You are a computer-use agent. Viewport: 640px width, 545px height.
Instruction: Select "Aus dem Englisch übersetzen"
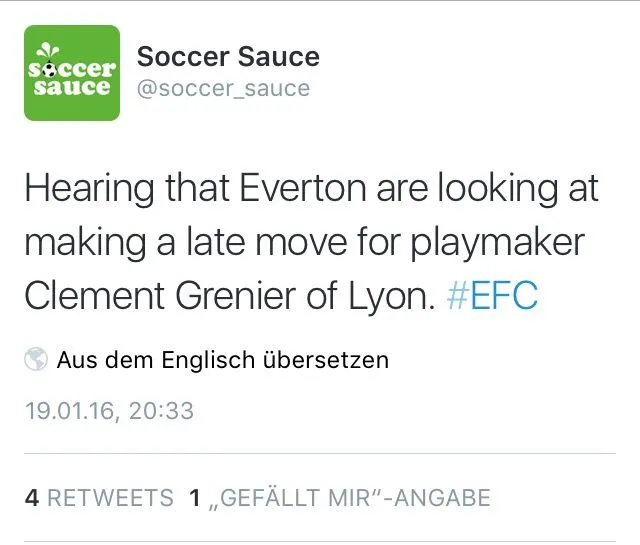point(223,360)
